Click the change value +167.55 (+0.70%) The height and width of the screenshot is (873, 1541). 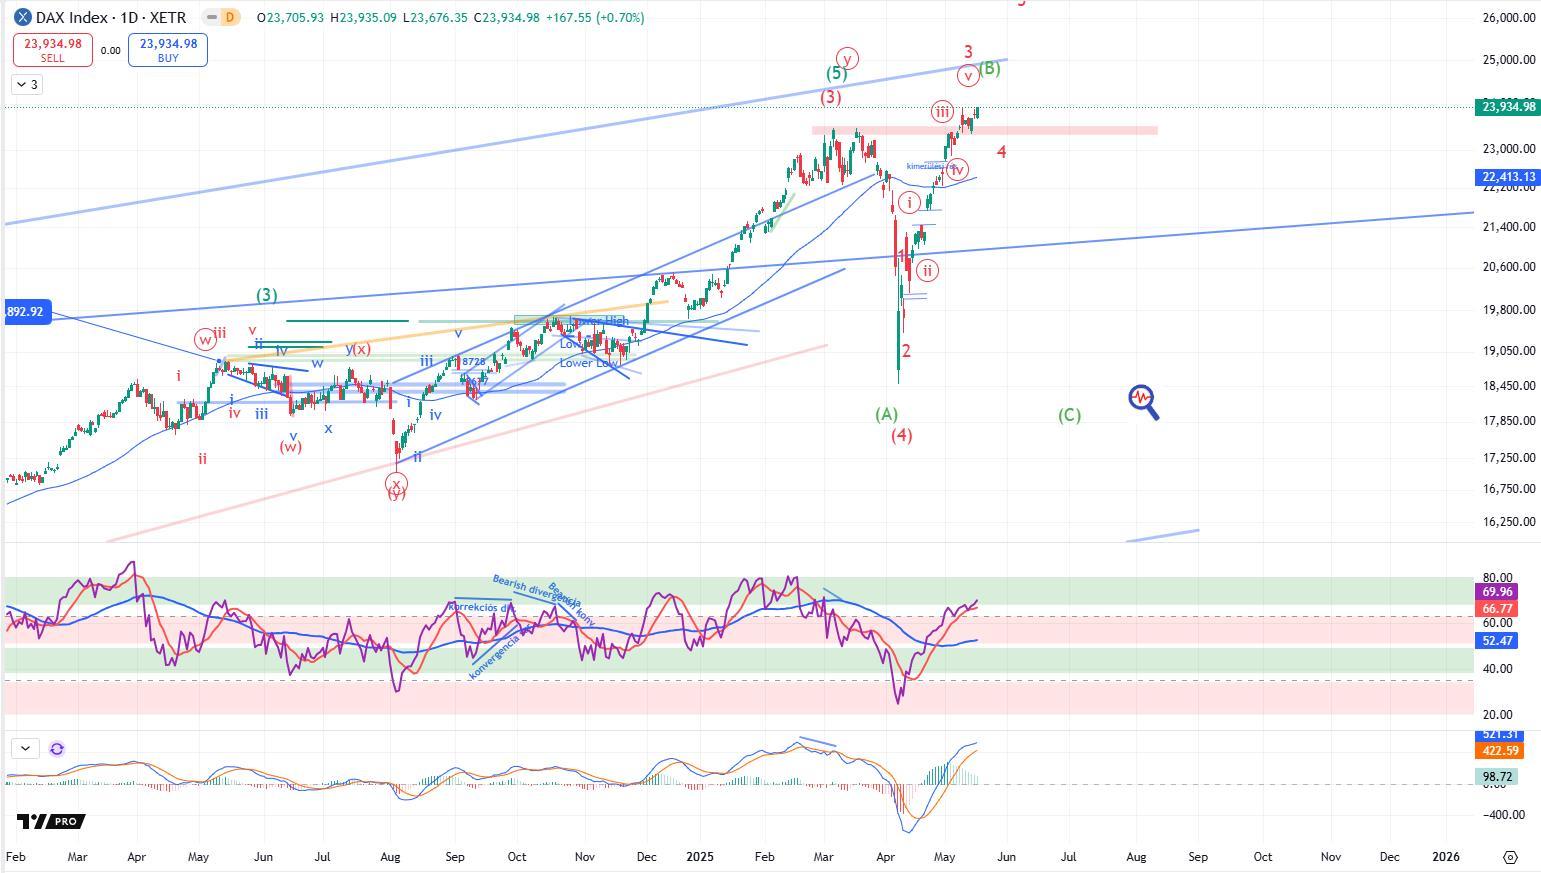point(595,18)
